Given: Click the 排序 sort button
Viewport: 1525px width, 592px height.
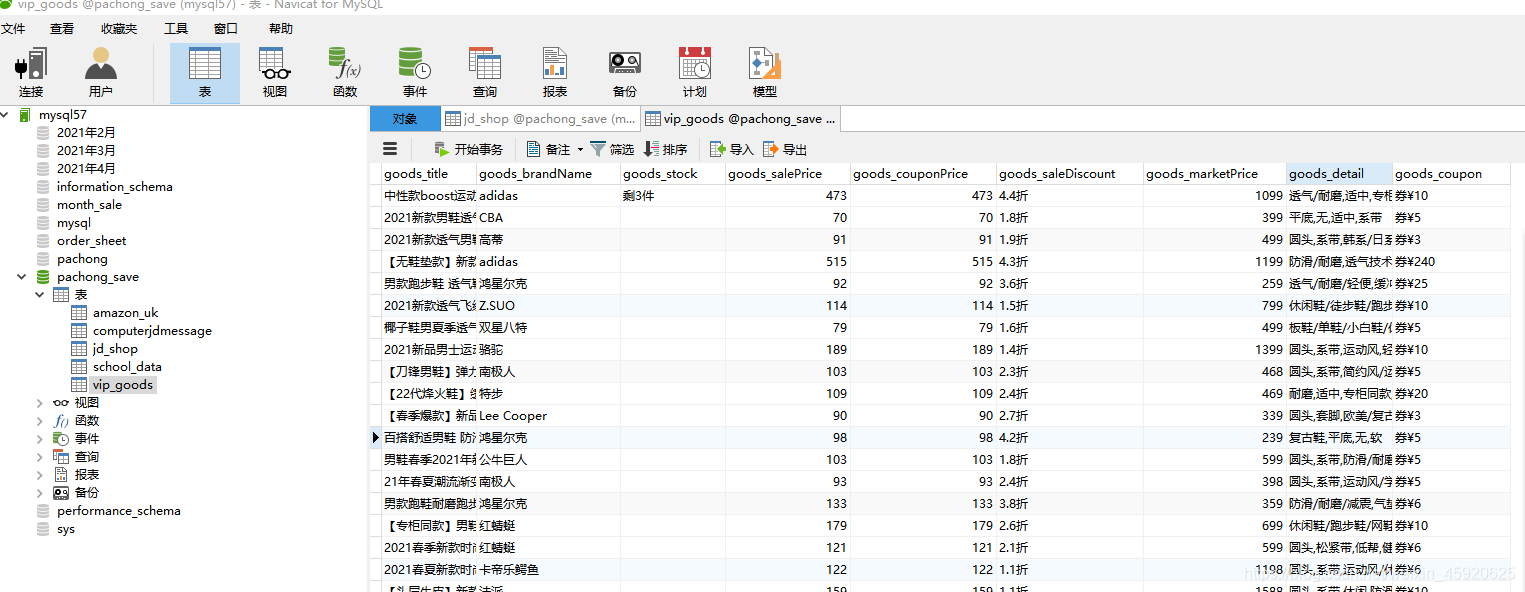Looking at the screenshot, I should [x=665, y=149].
